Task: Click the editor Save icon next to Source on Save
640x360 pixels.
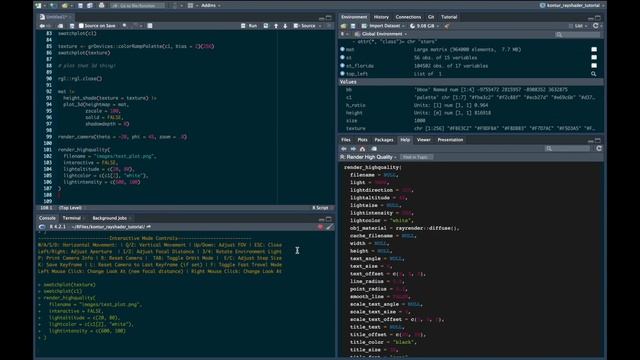Action: coord(72,26)
